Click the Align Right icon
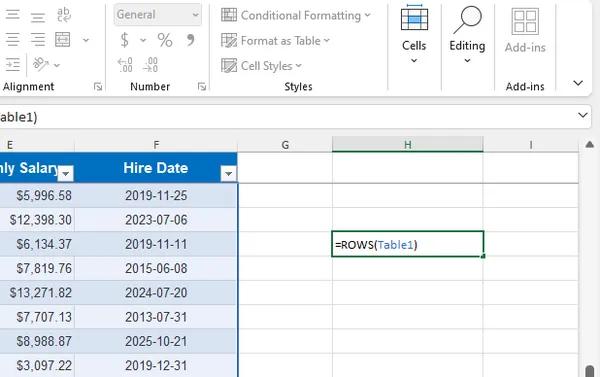 pyautogui.click(x=38, y=40)
